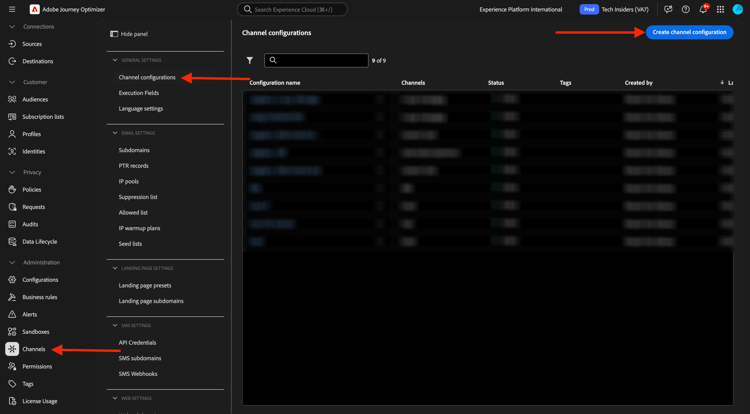
Task: Collapse the Connections section
Action: point(12,27)
